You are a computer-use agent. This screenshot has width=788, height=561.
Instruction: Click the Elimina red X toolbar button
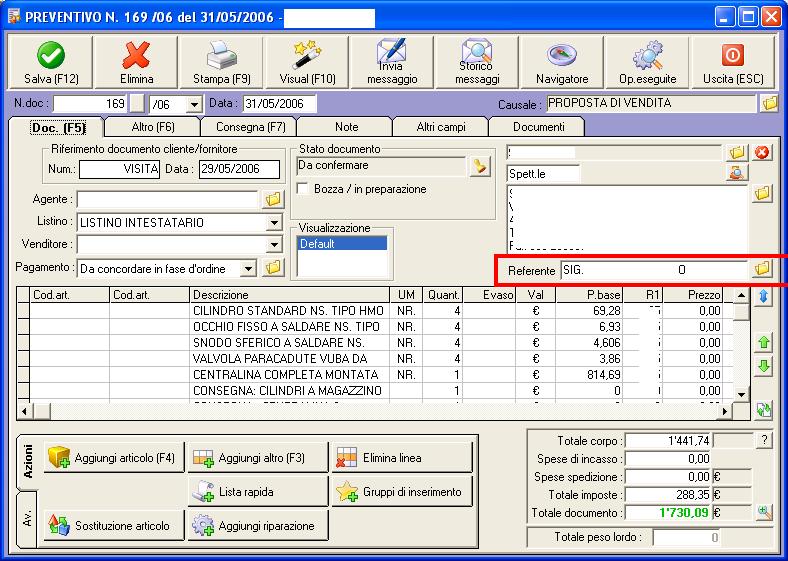(x=136, y=63)
